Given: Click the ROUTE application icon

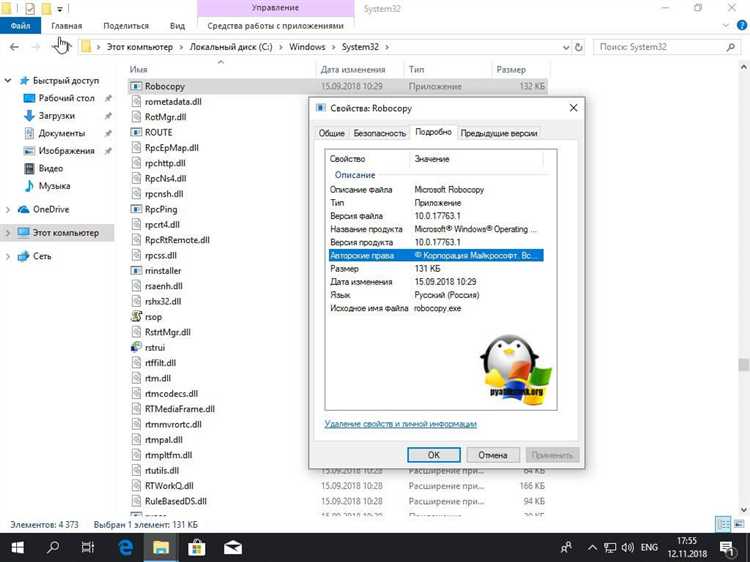Looking at the screenshot, I should coord(136,132).
